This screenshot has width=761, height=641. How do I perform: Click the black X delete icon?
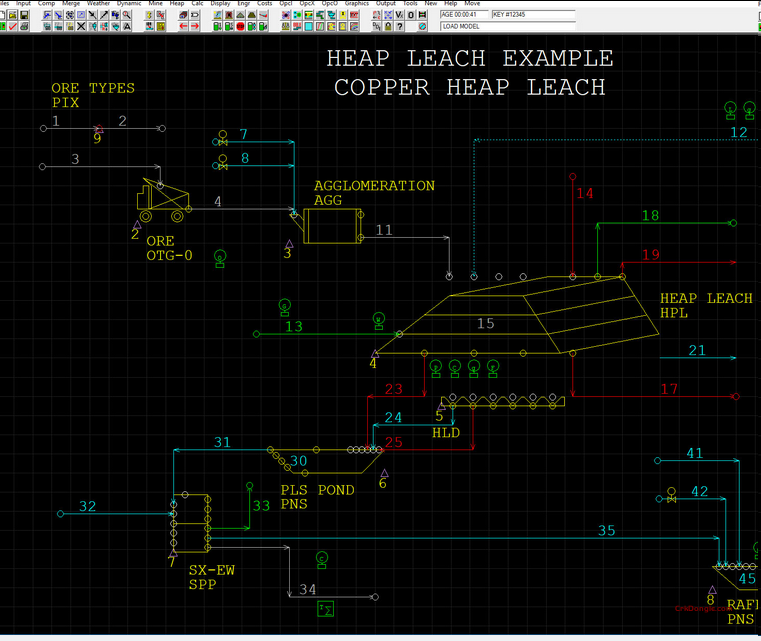click(81, 27)
